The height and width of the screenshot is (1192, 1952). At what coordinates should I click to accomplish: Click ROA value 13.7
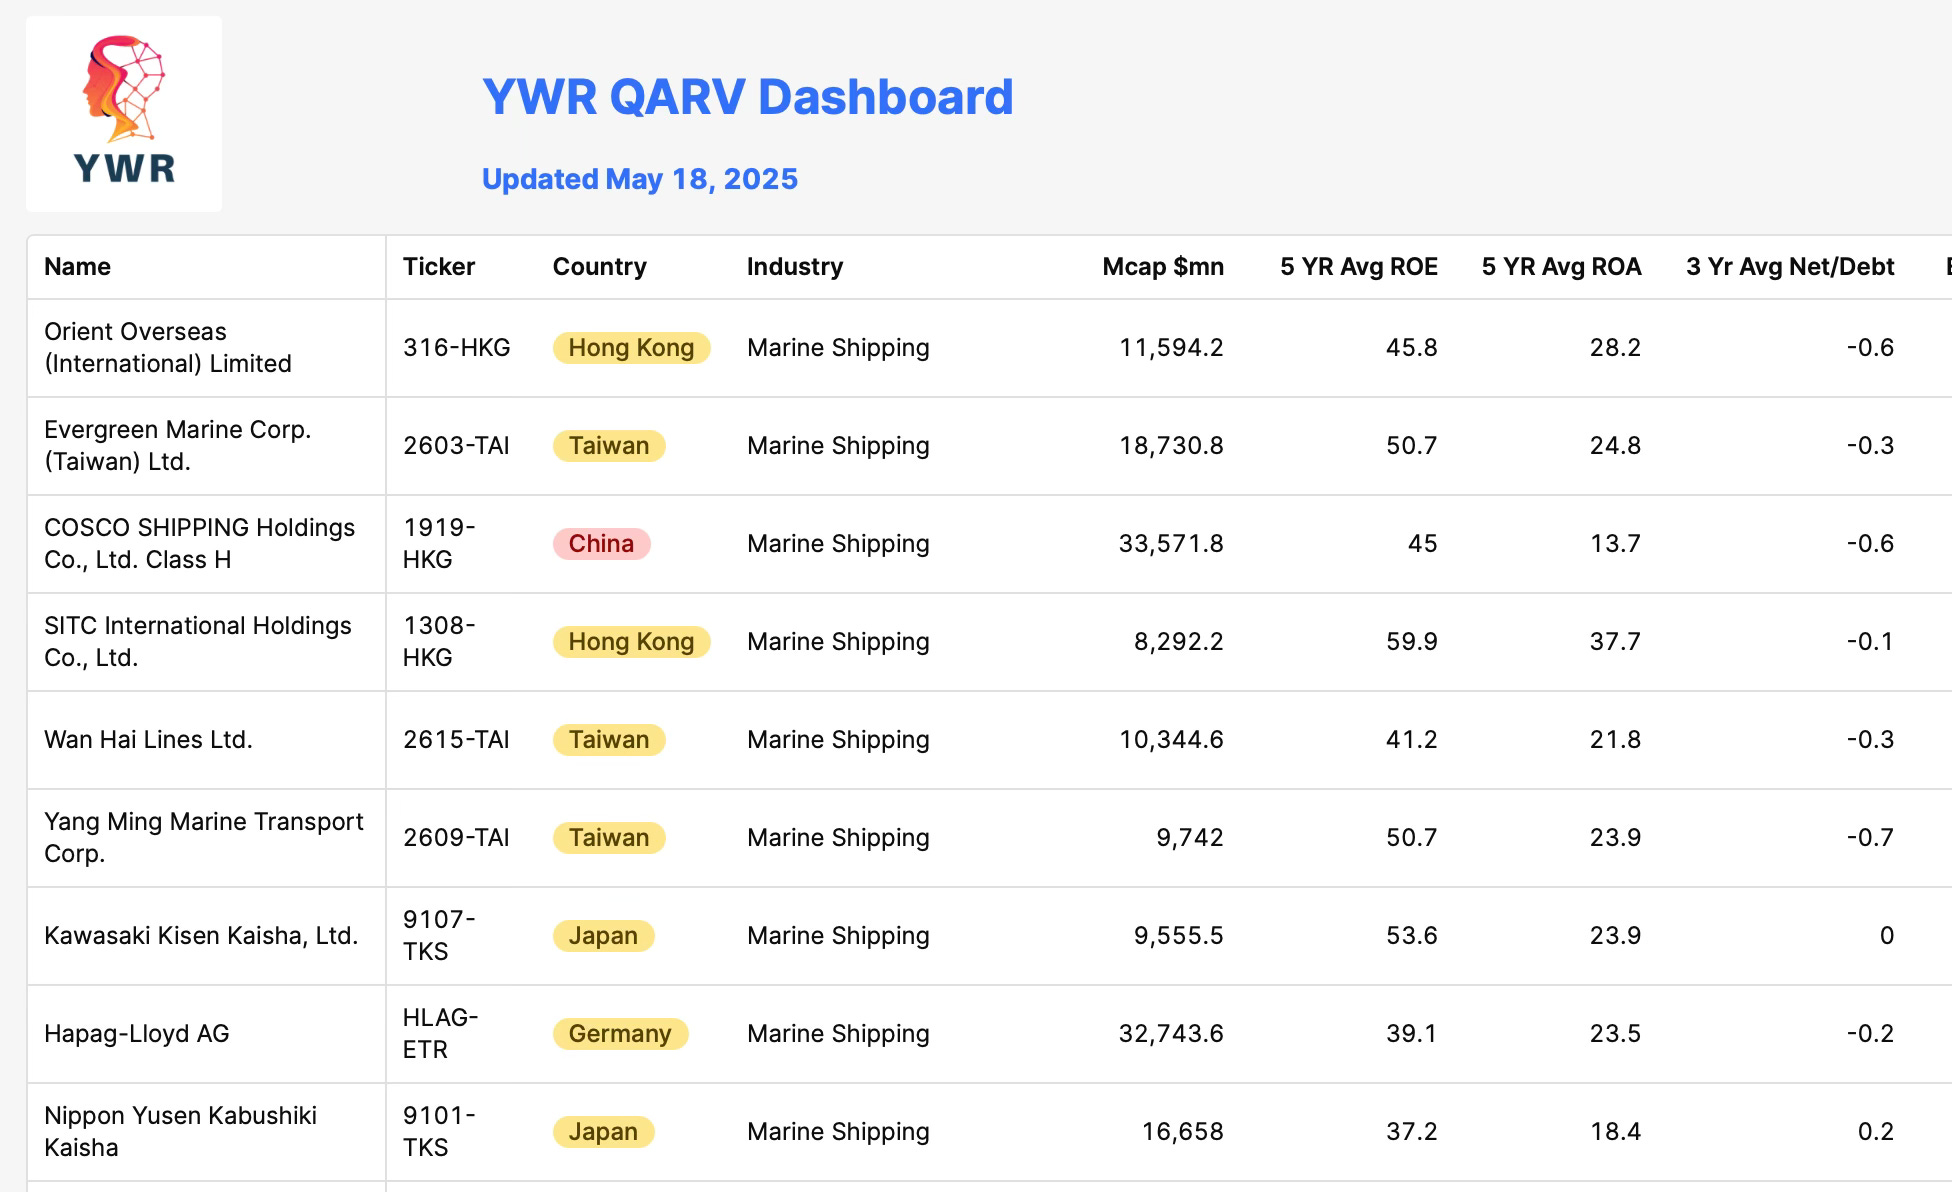[1616, 544]
